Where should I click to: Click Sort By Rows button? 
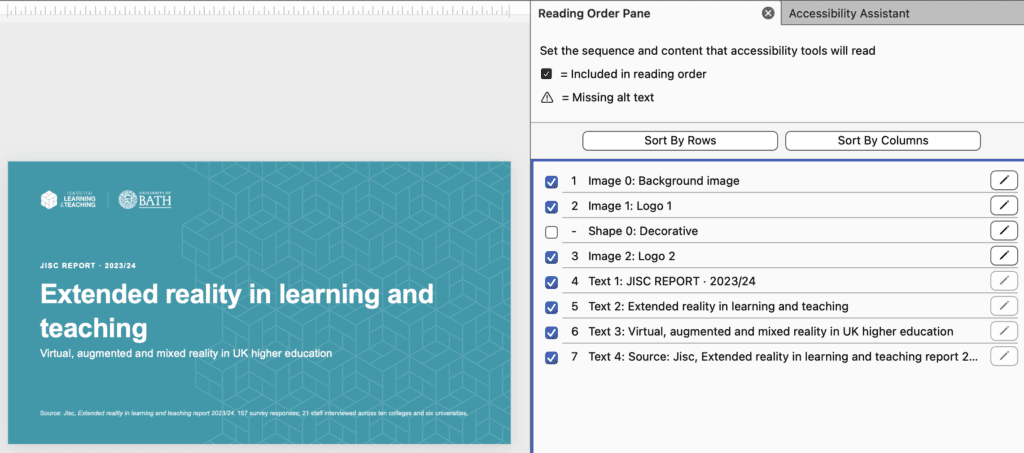tap(680, 140)
